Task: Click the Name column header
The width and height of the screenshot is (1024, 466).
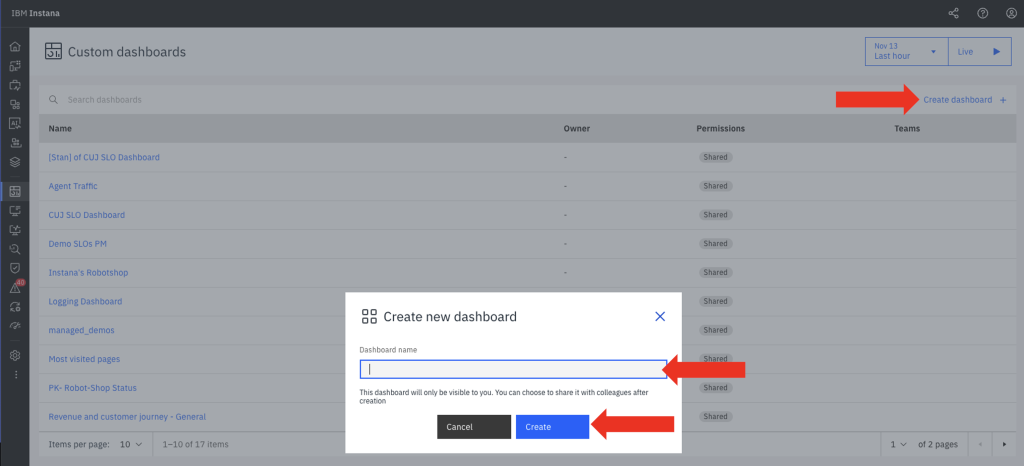Action: [x=60, y=129]
